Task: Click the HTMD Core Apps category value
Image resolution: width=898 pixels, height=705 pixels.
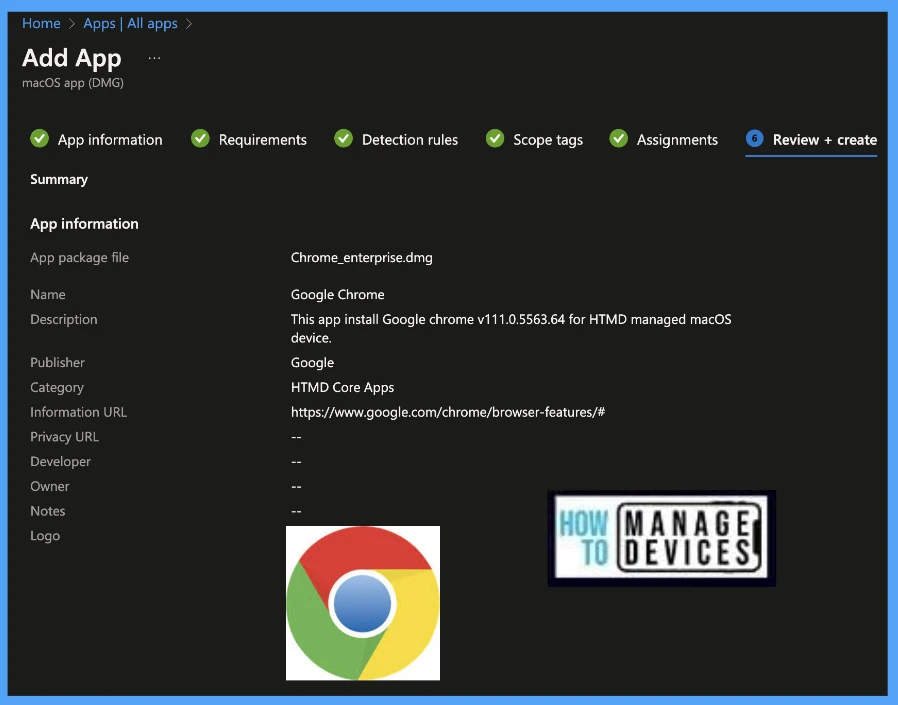Action: 342,387
